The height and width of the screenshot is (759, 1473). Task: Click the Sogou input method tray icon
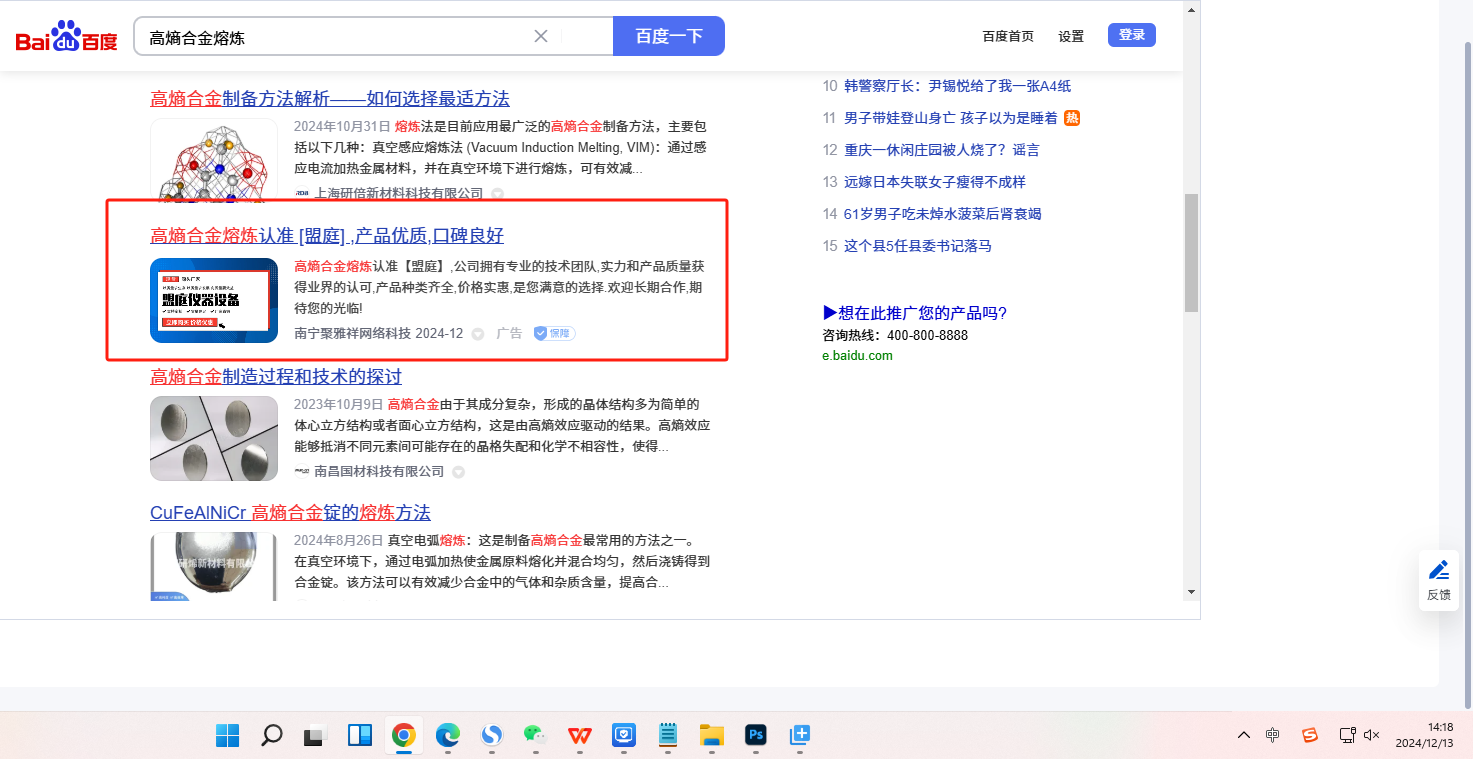pos(1309,735)
